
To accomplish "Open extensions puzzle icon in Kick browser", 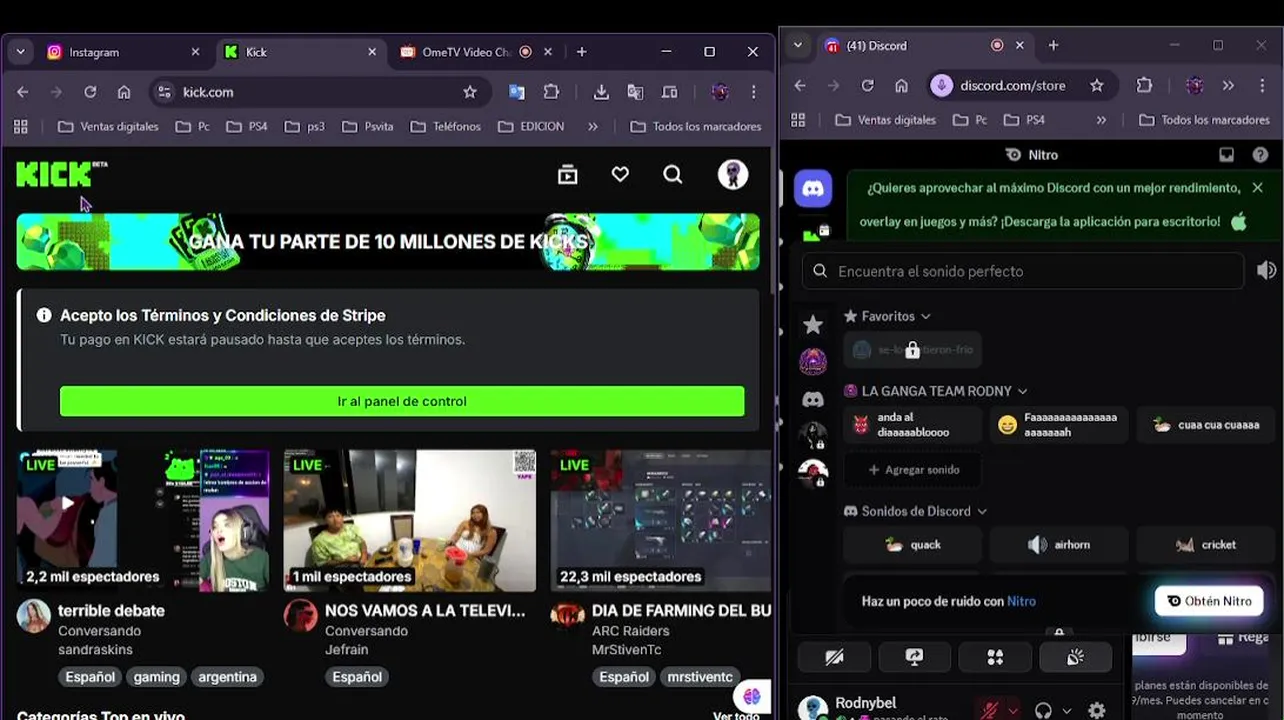I will pyautogui.click(x=551, y=92).
